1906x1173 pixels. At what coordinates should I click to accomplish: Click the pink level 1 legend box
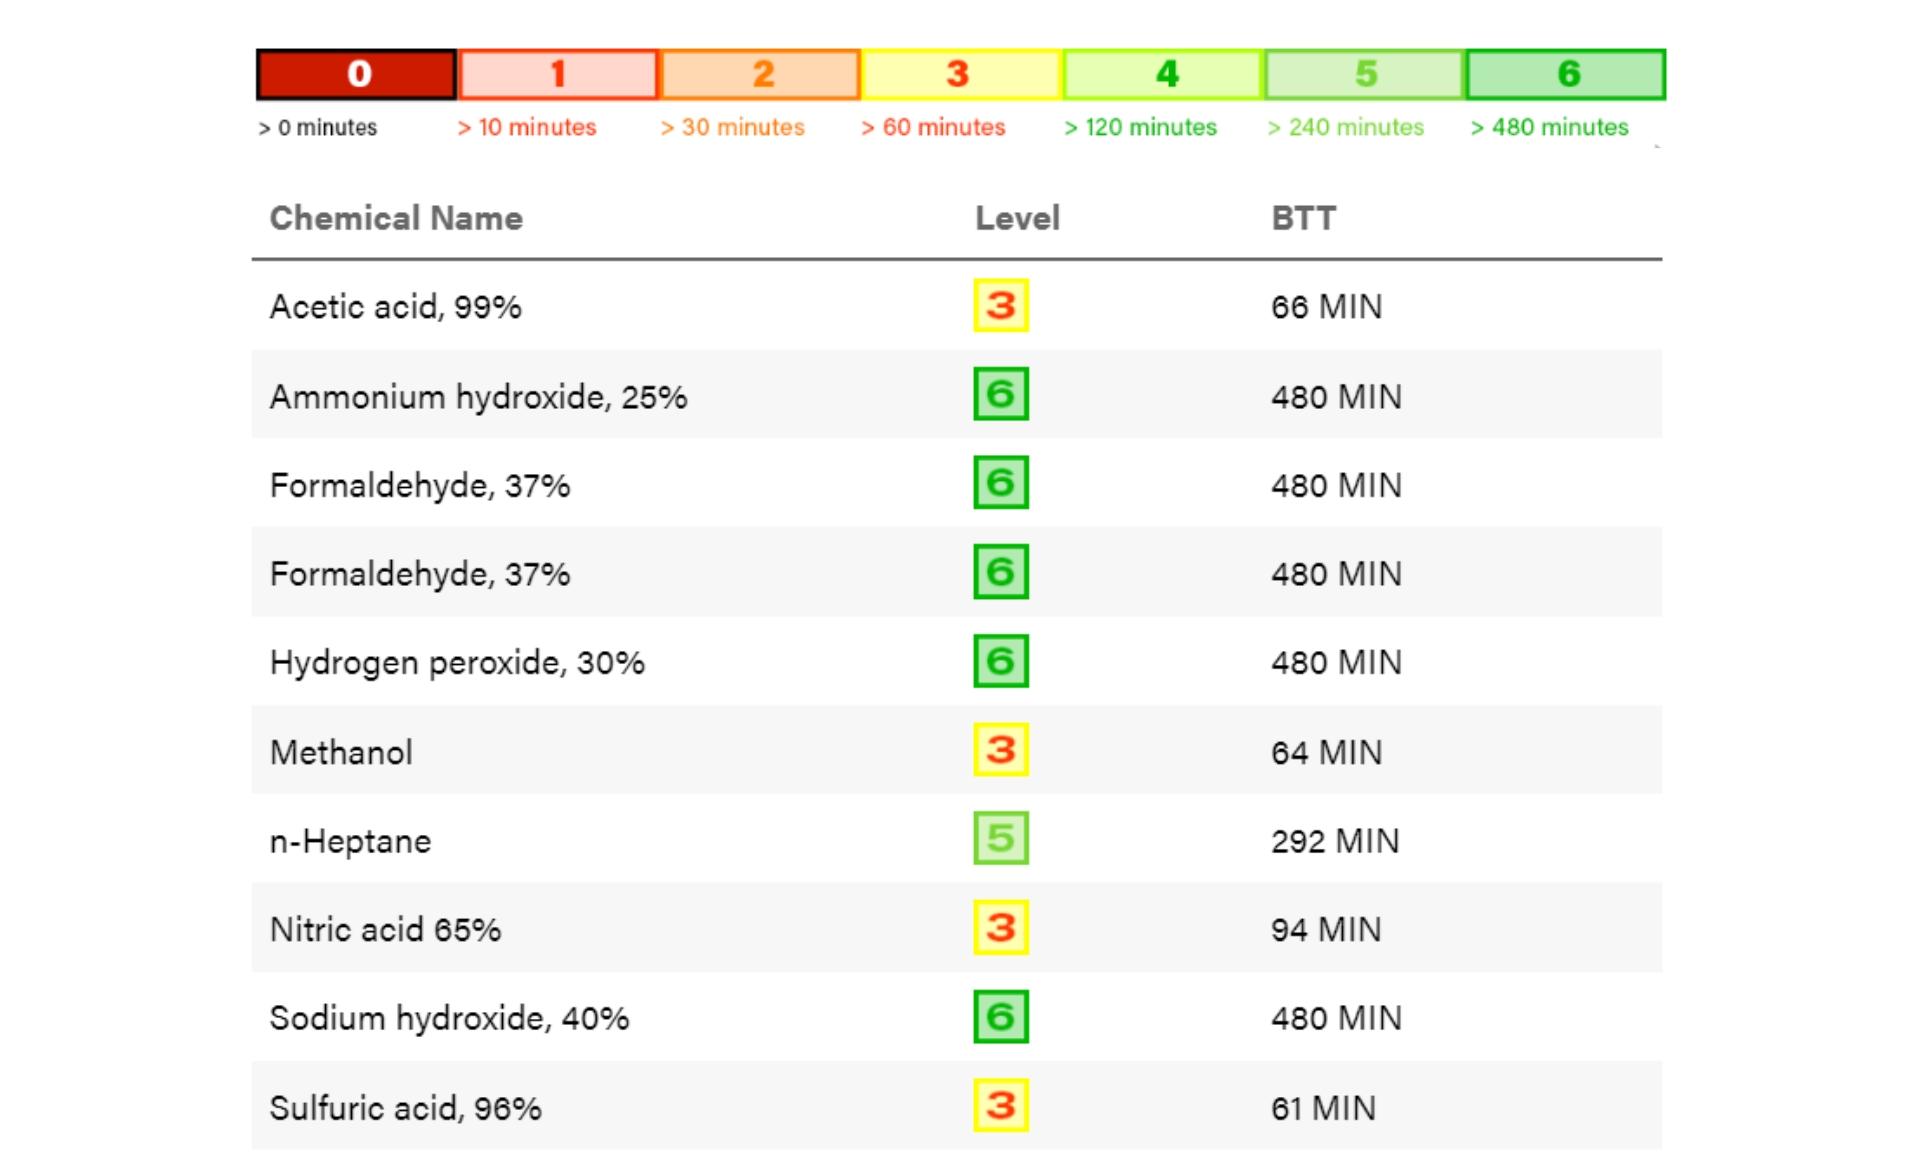coord(558,74)
